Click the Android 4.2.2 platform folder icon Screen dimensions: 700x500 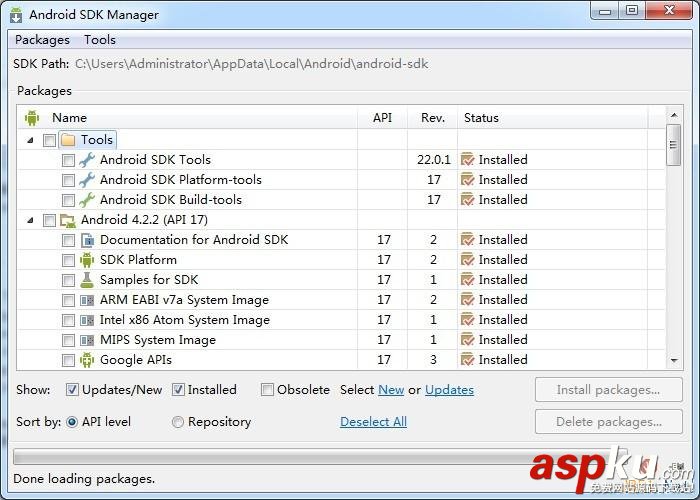tap(68, 220)
